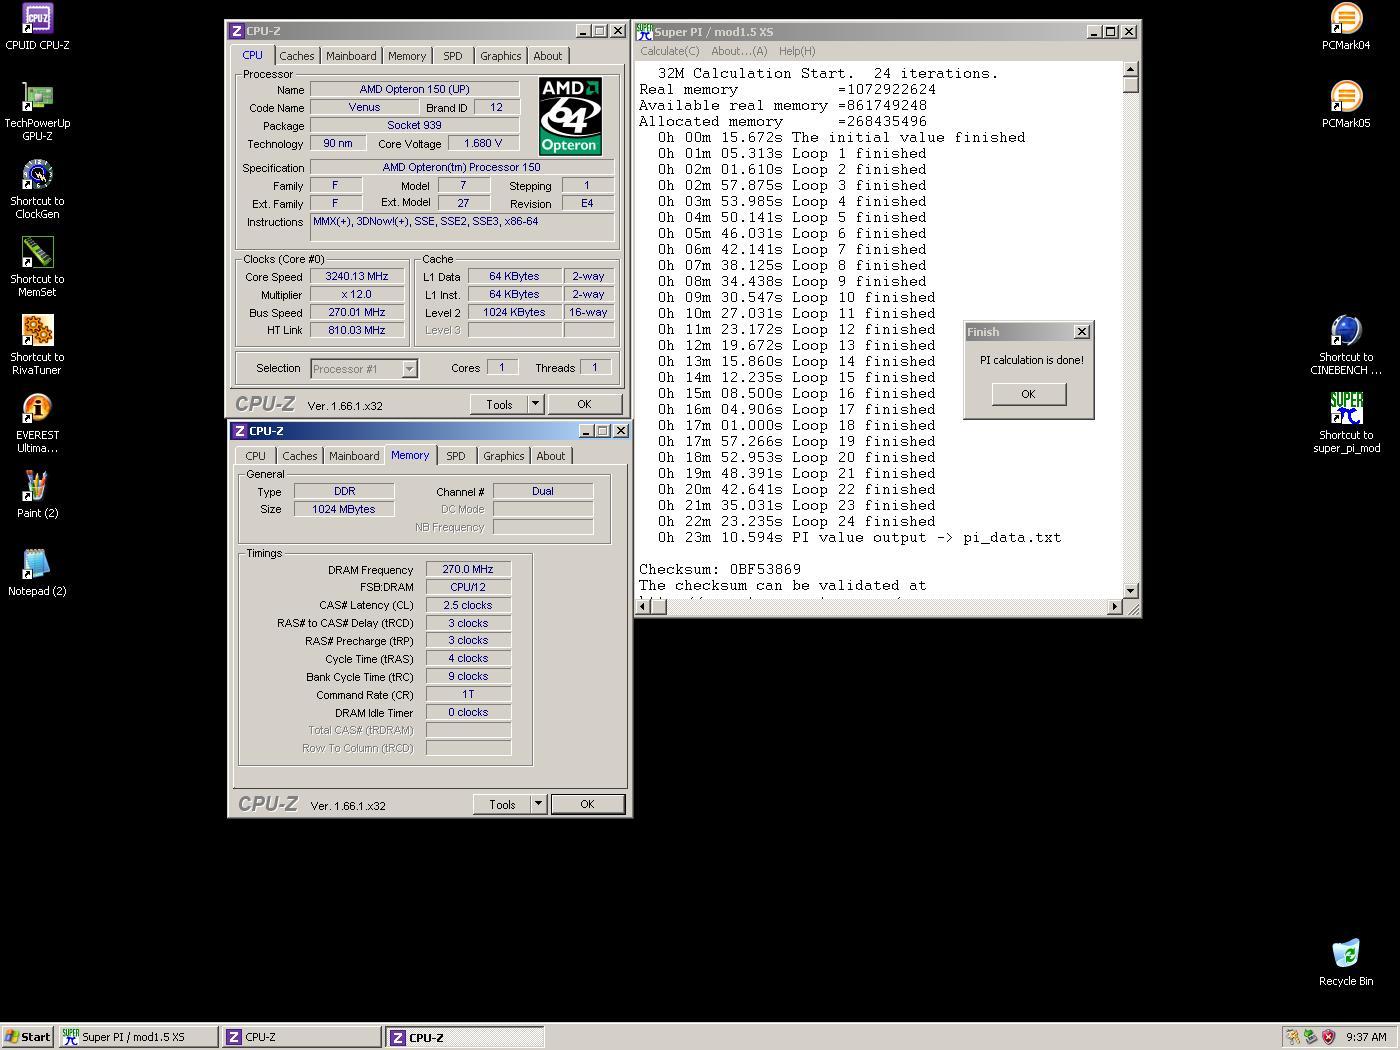Switch to Super PI taskbar button
1400x1050 pixels.
[138, 1037]
